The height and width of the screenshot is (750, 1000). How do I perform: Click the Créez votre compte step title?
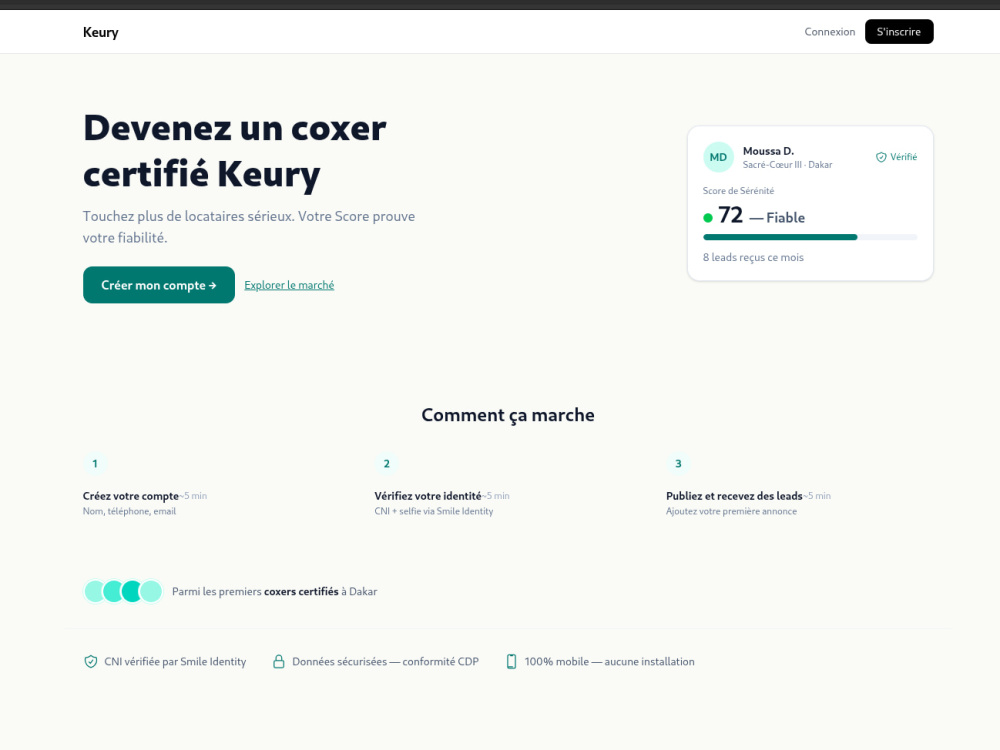click(x=131, y=496)
